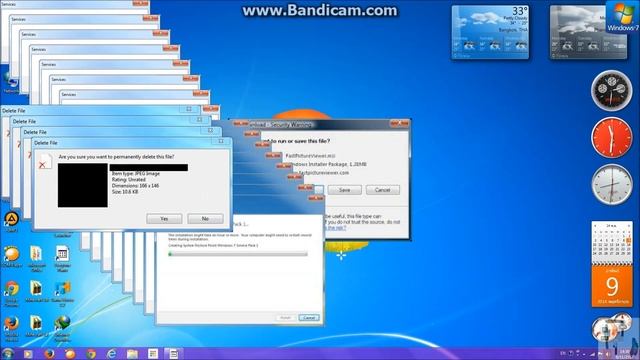Launch Windows Media Player from taskbar

[x=28, y=354]
